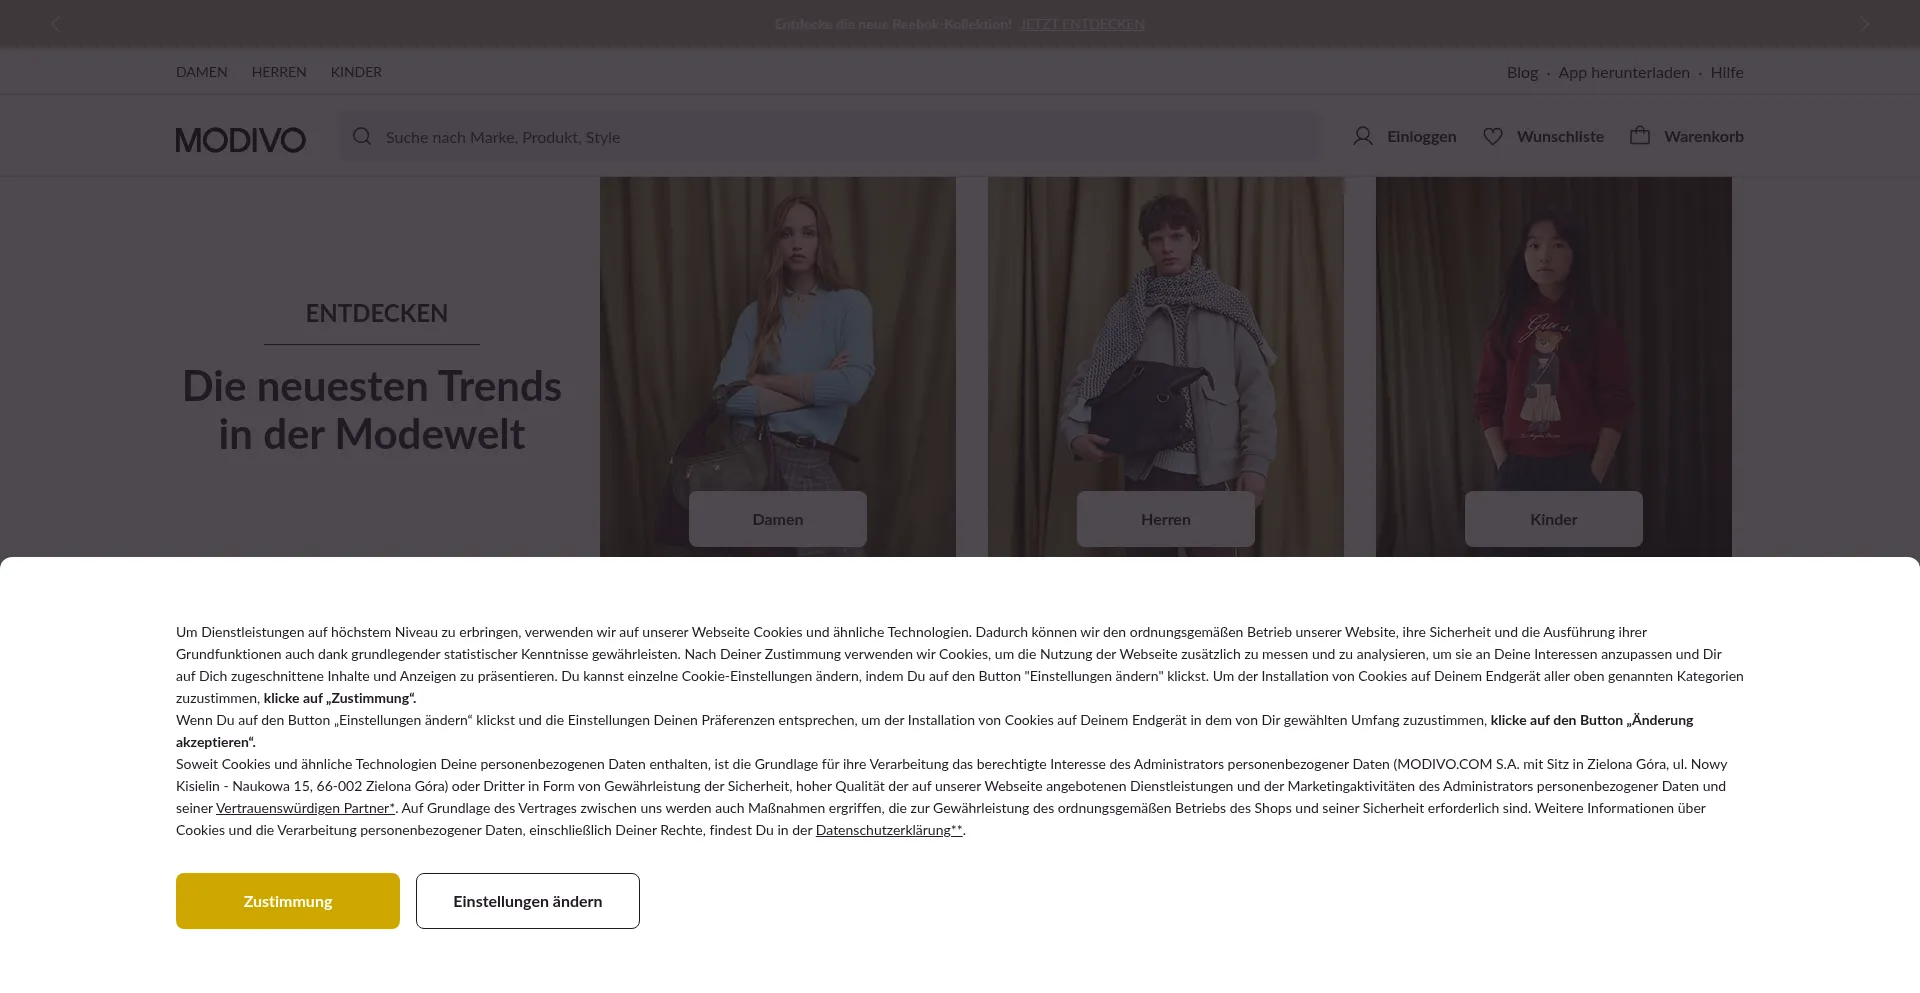Open the Warenkorb shopping bag icon
Image resolution: width=1920 pixels, height=993 pixels.
(1640, 135)
